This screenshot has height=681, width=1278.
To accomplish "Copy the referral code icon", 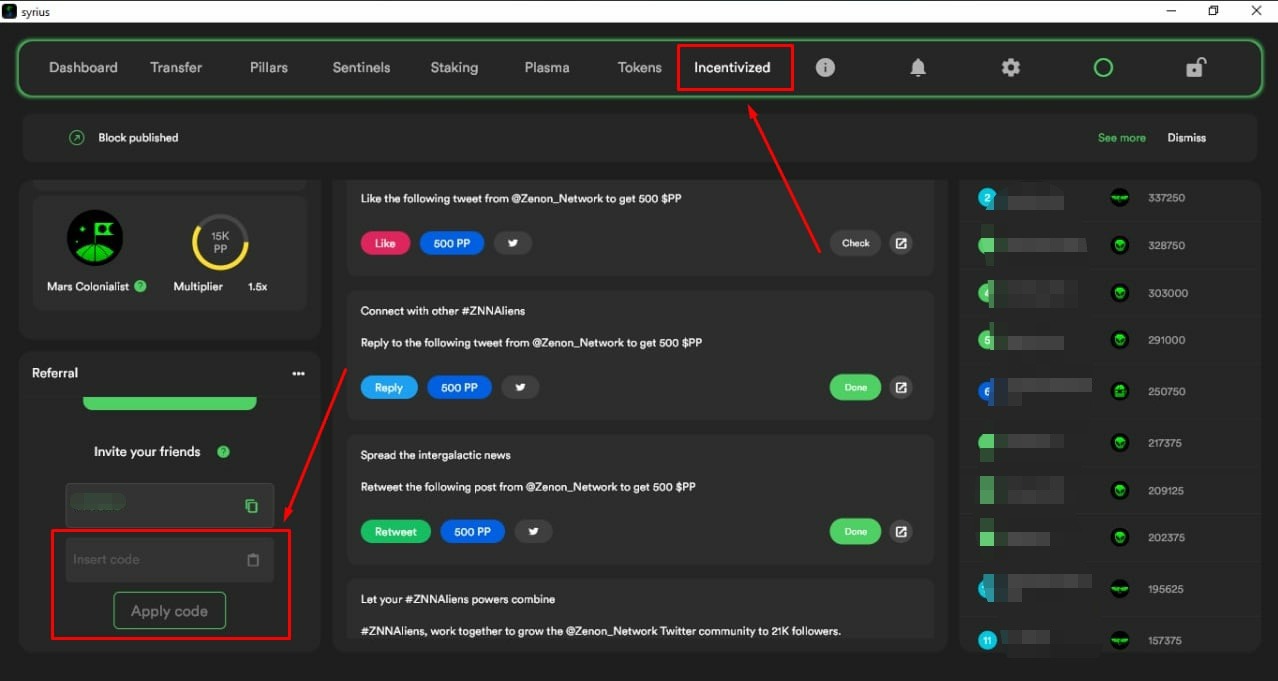I will [x=251, y=506].
